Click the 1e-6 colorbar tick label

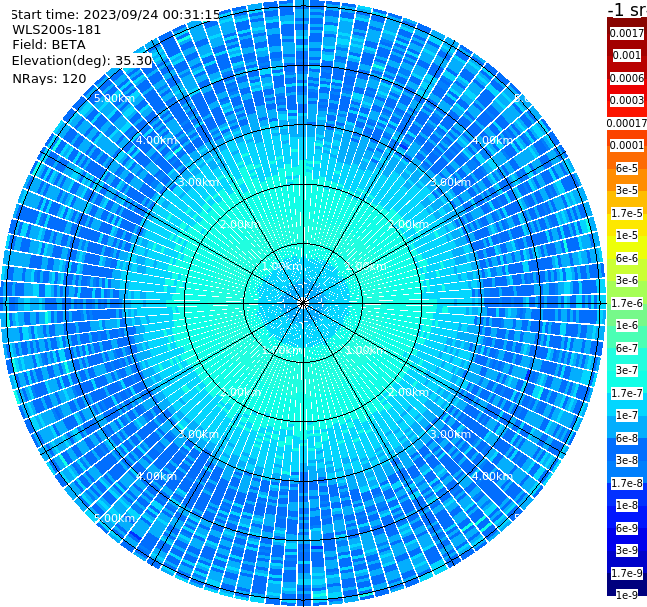coord(627,325)
